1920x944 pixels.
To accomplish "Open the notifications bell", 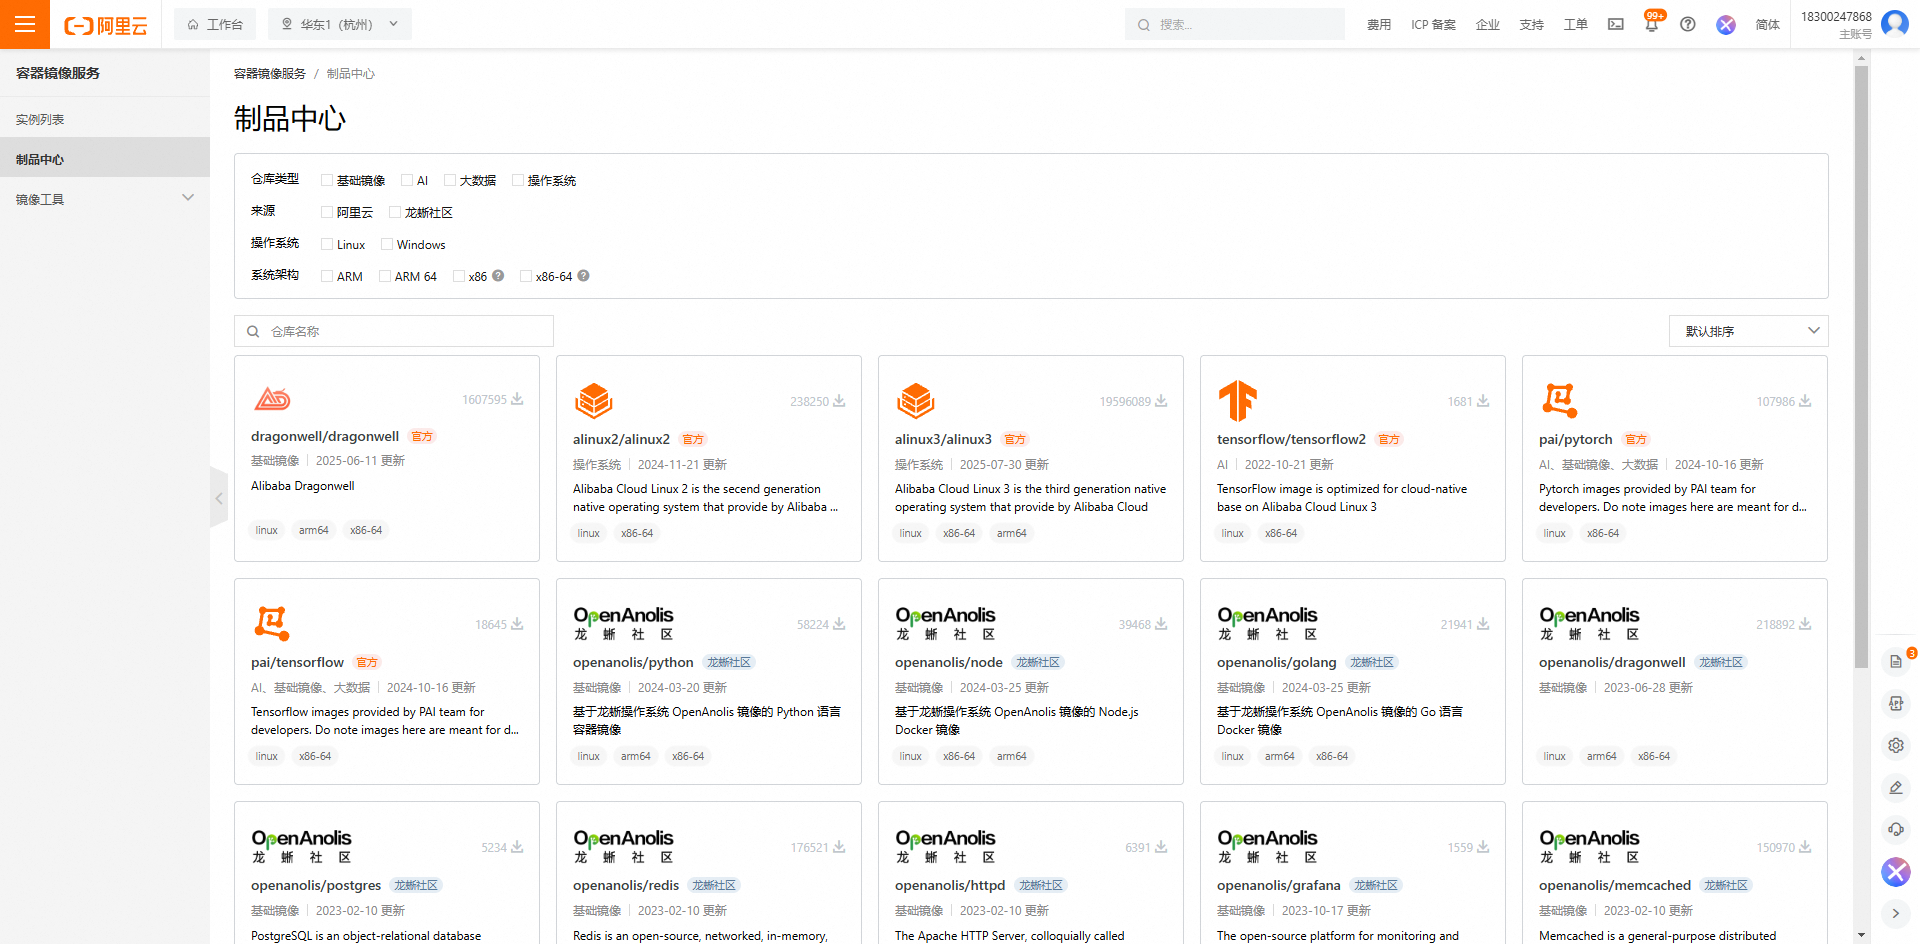I will [x=1651, y=24].
